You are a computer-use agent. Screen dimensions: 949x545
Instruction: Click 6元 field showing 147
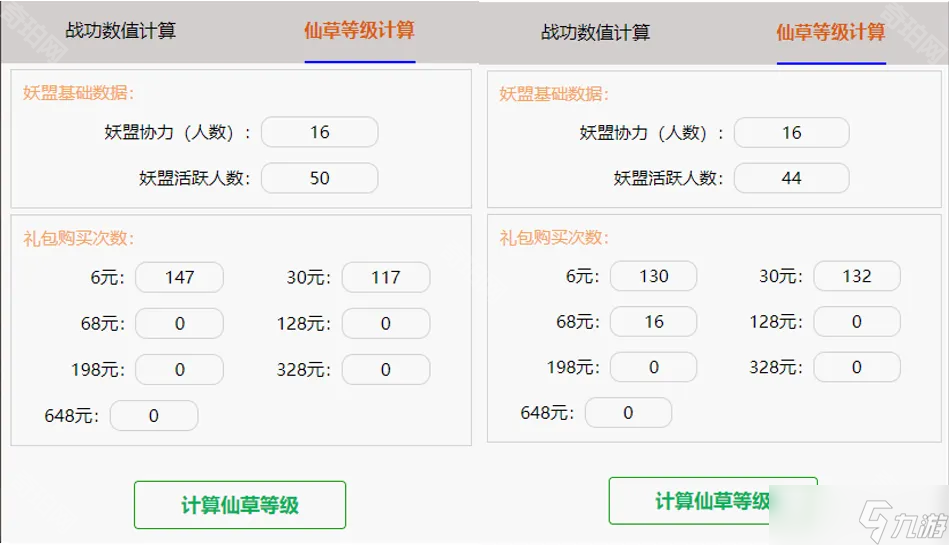[x=179, y=277]
